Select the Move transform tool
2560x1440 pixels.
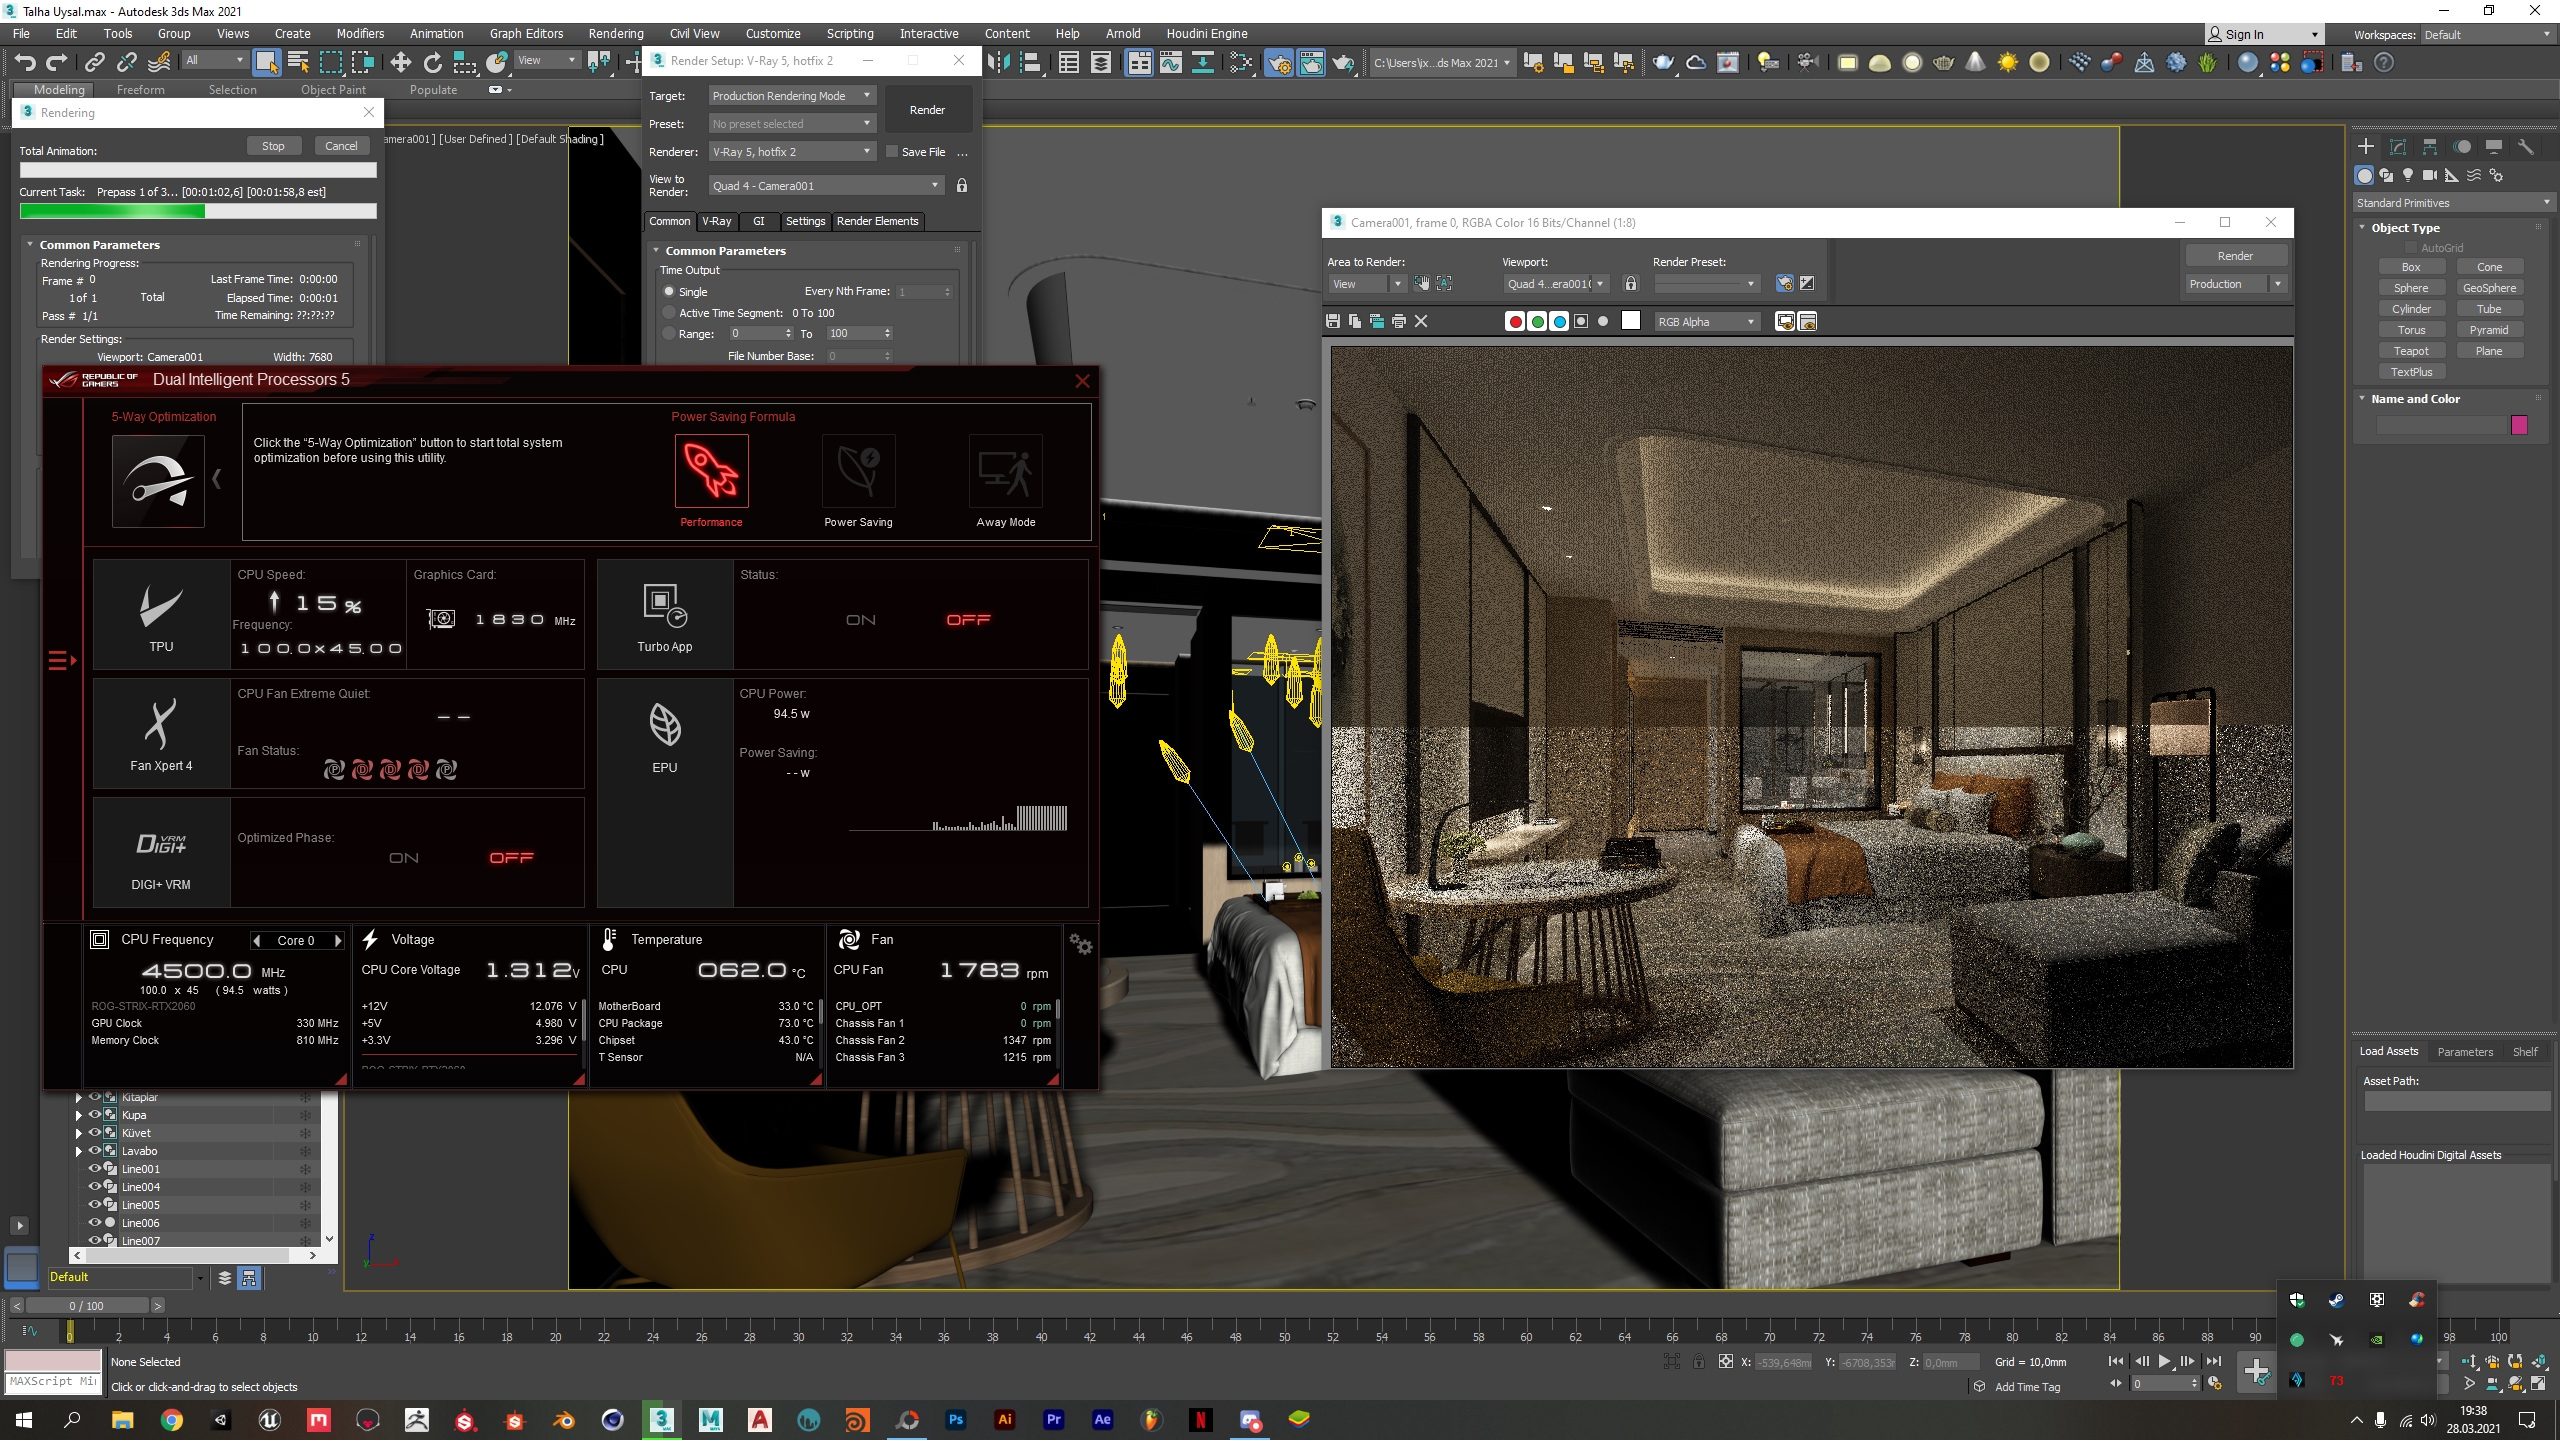point(400,63)
